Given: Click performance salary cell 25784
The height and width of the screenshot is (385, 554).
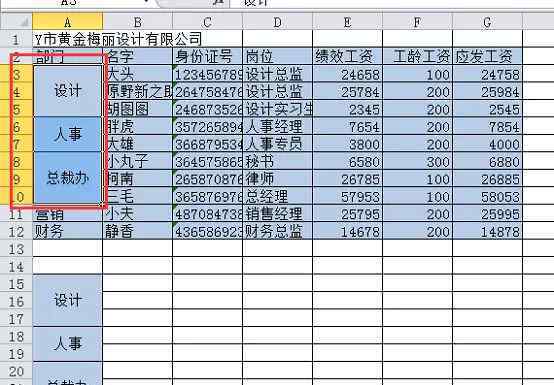Looking at the screenshot, I should pos(347,91).
